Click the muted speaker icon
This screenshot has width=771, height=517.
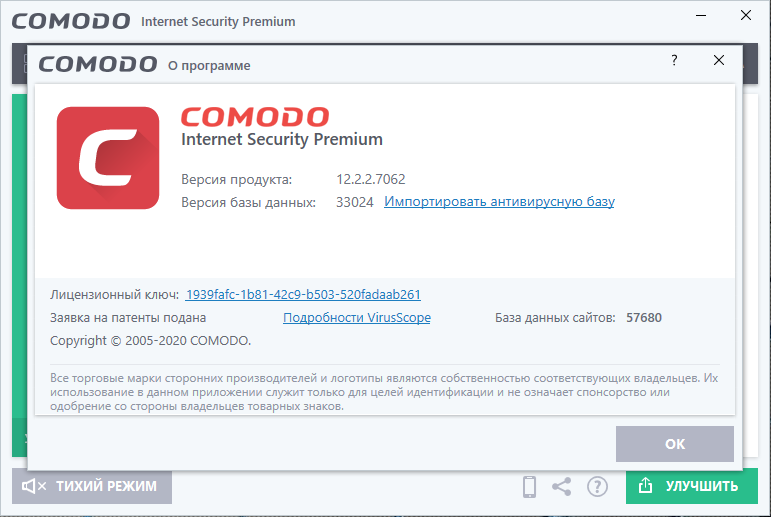pos(34,487)
